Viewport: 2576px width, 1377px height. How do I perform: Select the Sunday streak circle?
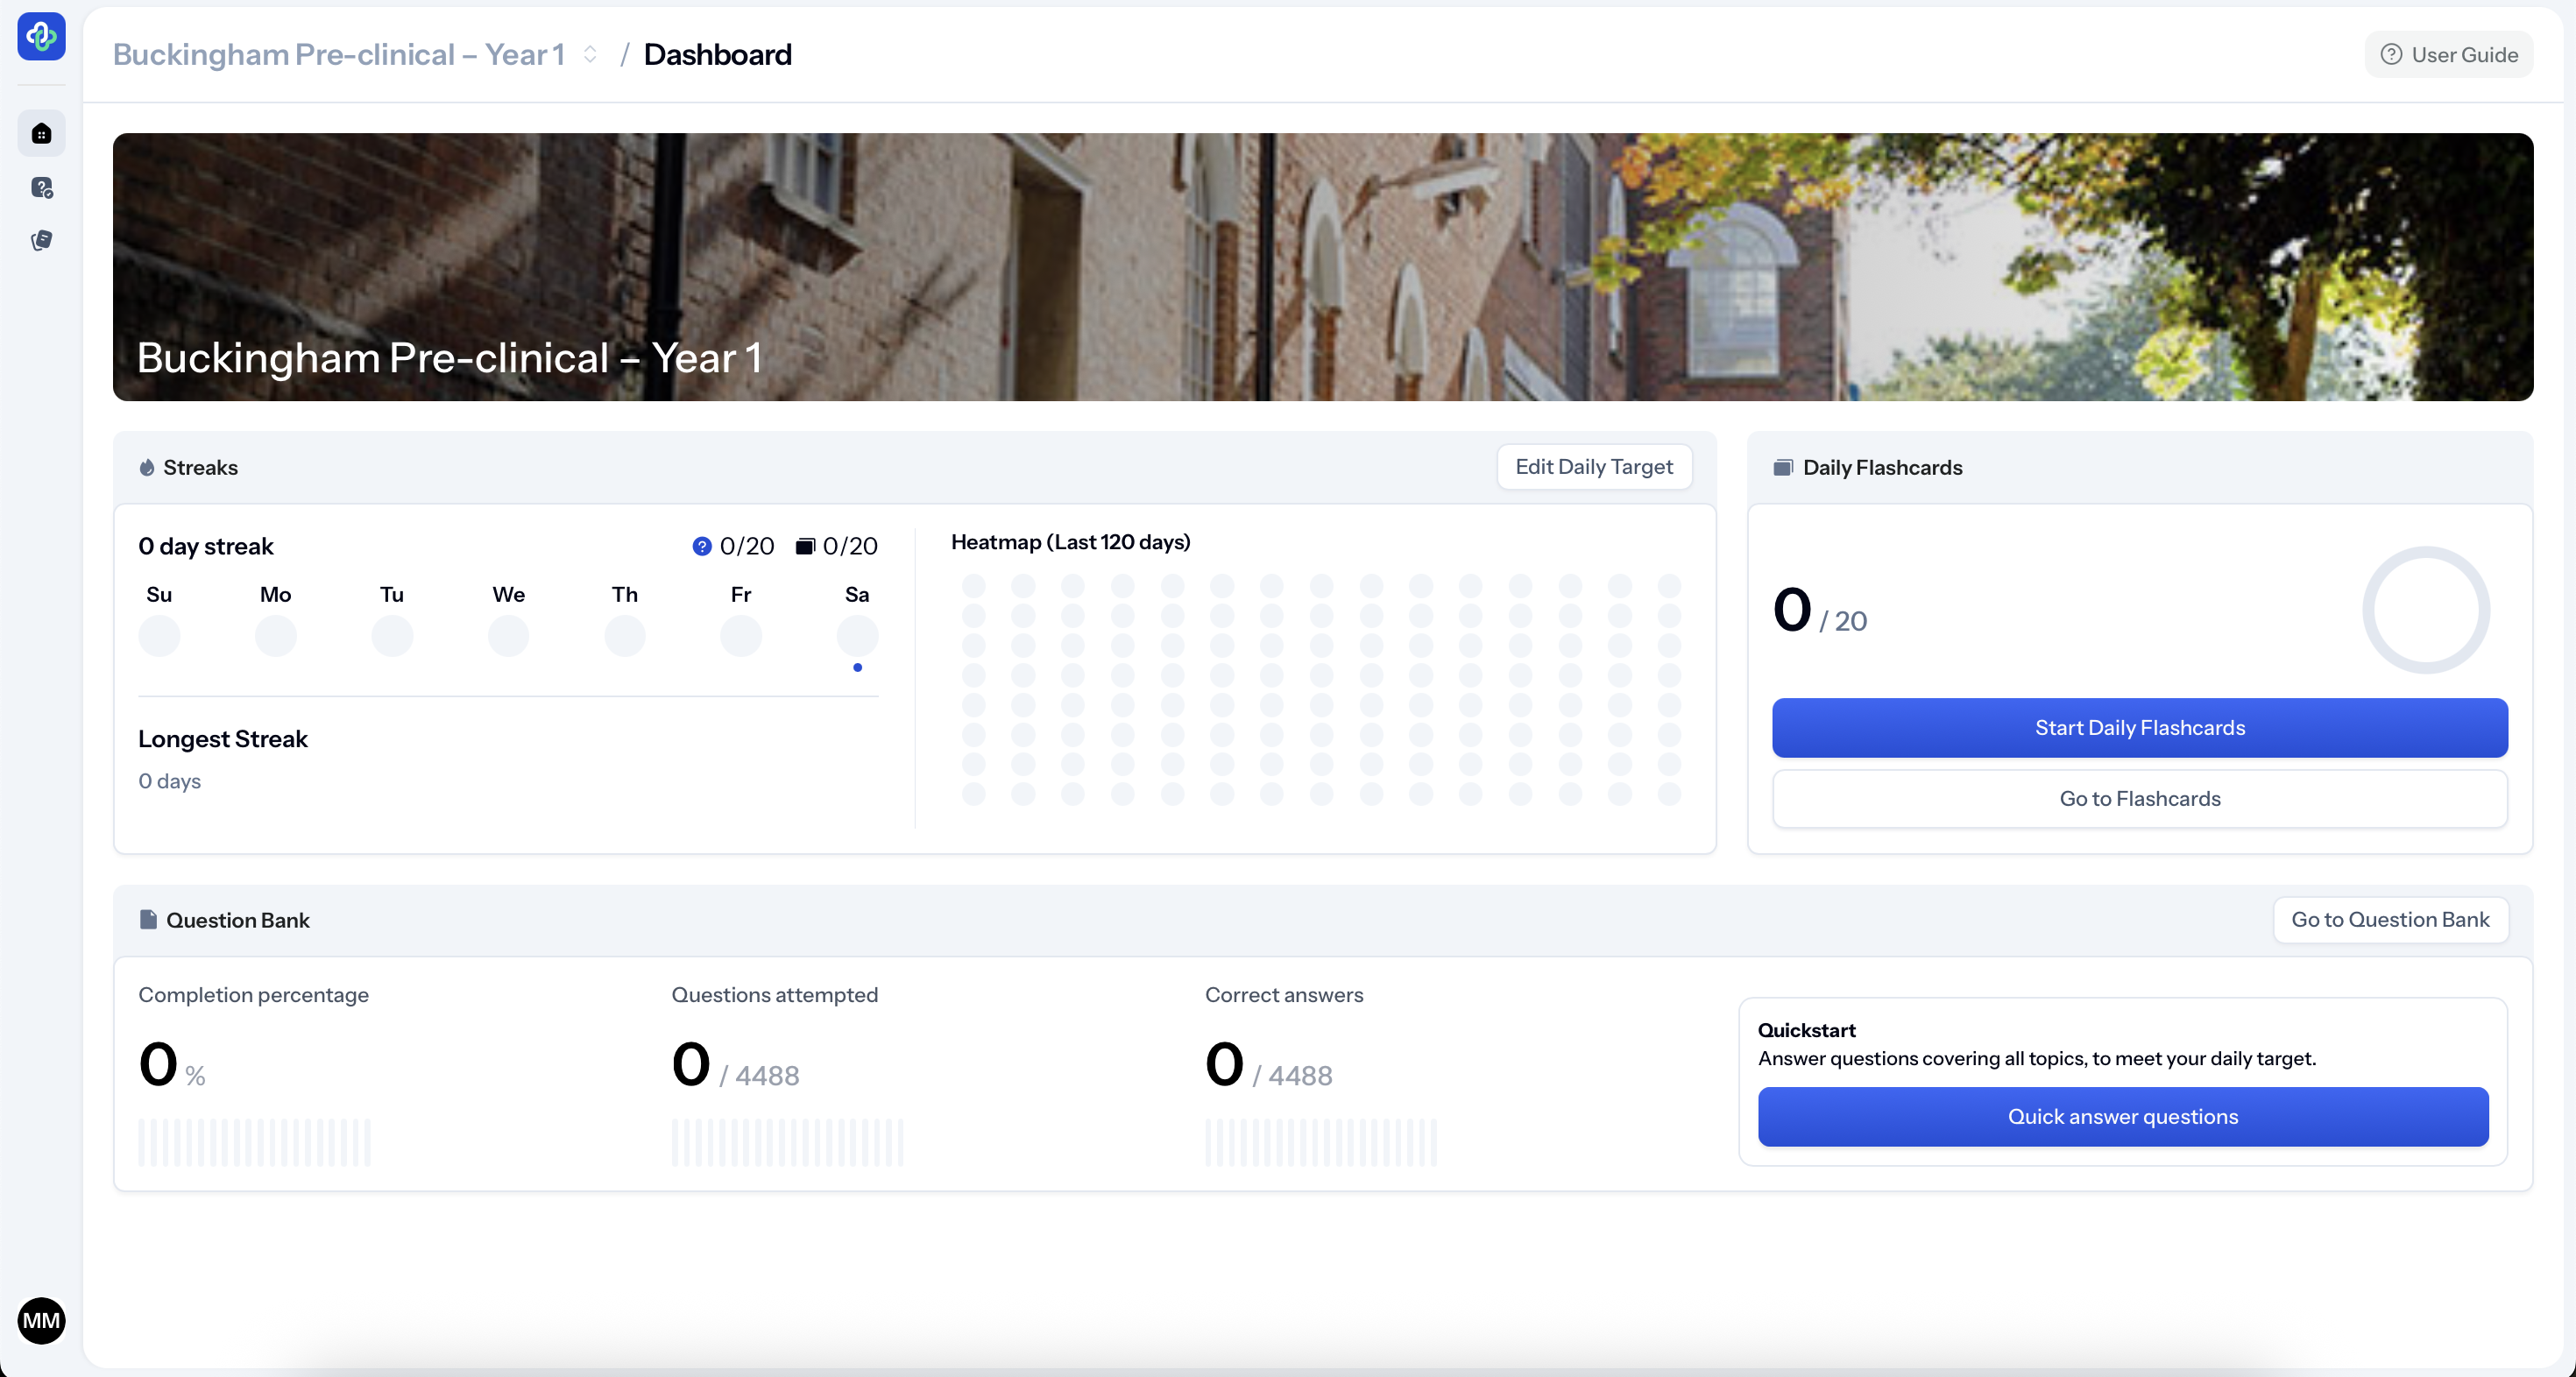pos(159,636)
